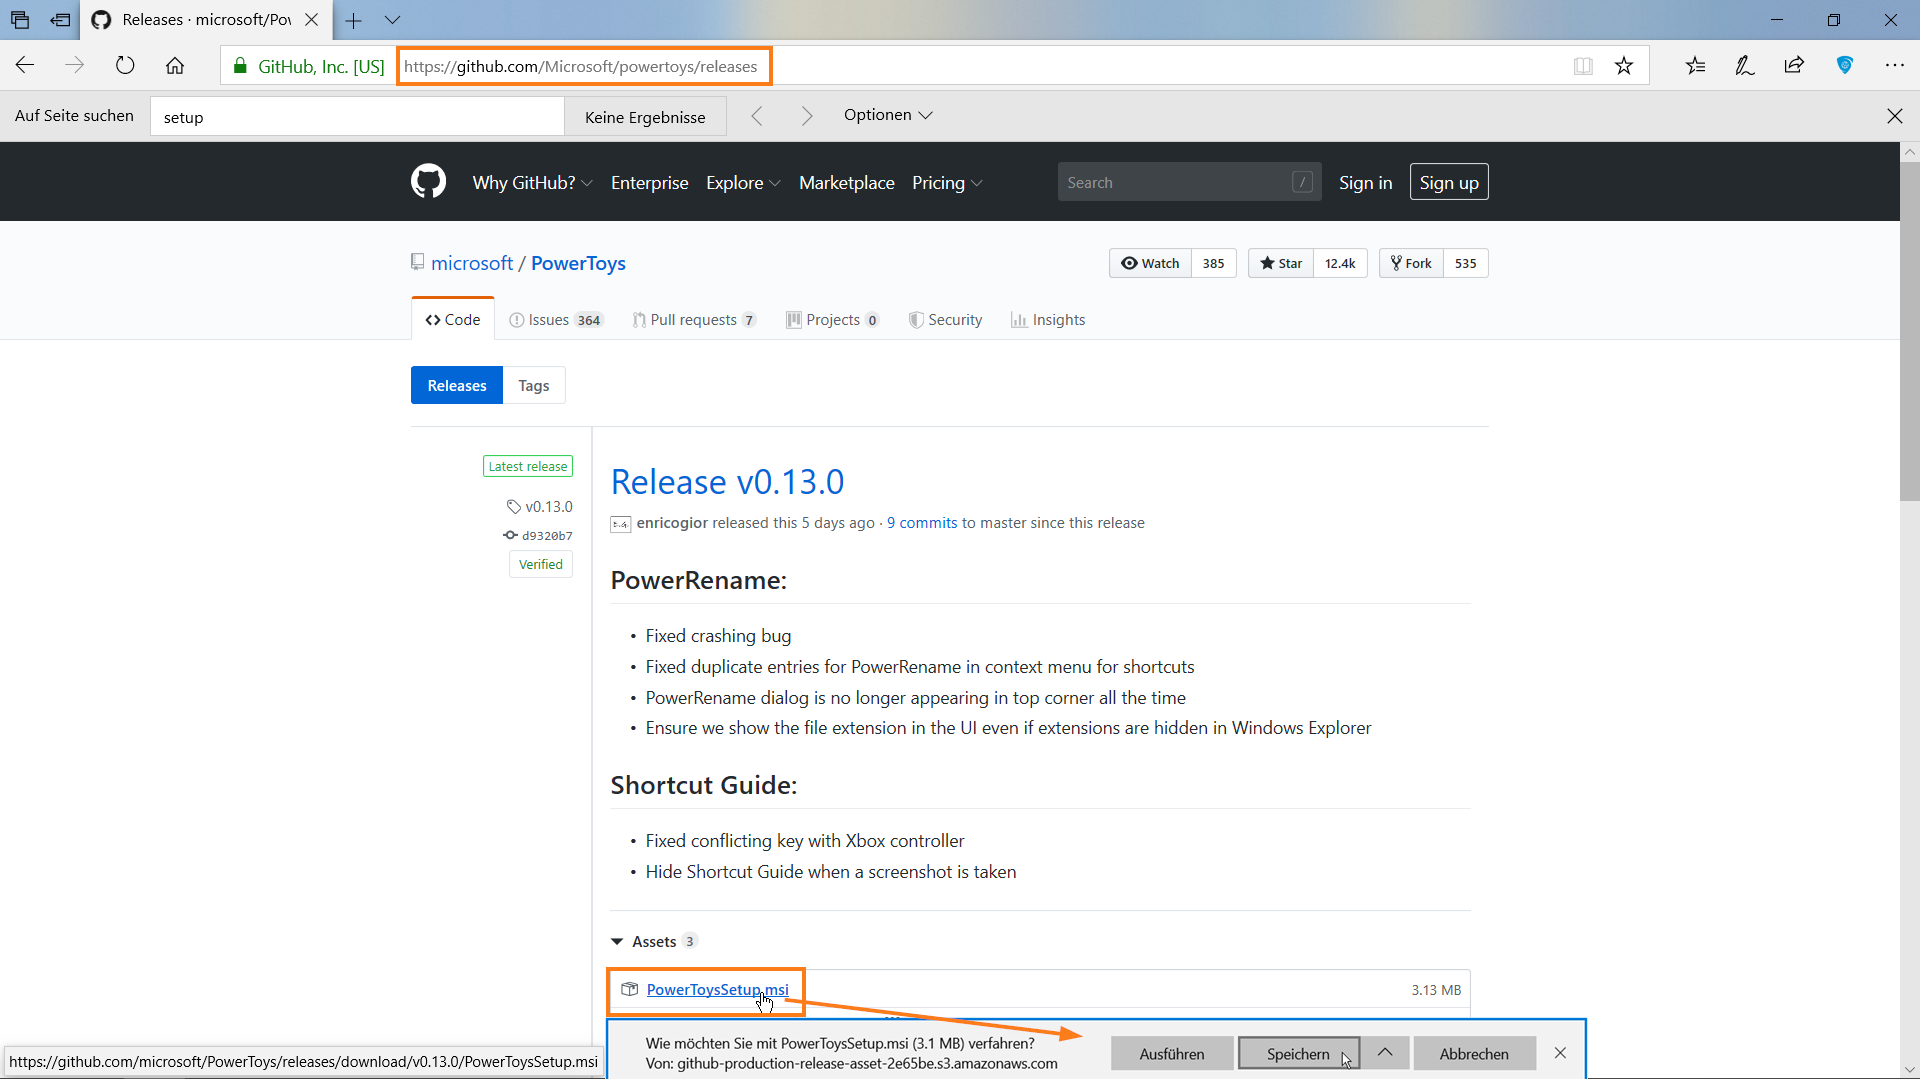This screenshot has width=1920, height=1079.
Task: Add page to favorites with star icon
Action: coord(1624,66)
